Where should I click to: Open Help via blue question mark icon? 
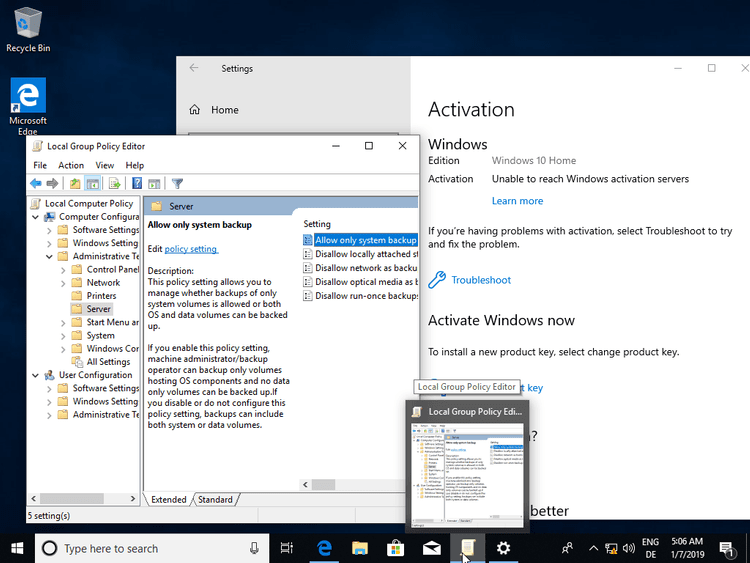tap(137, 183)
